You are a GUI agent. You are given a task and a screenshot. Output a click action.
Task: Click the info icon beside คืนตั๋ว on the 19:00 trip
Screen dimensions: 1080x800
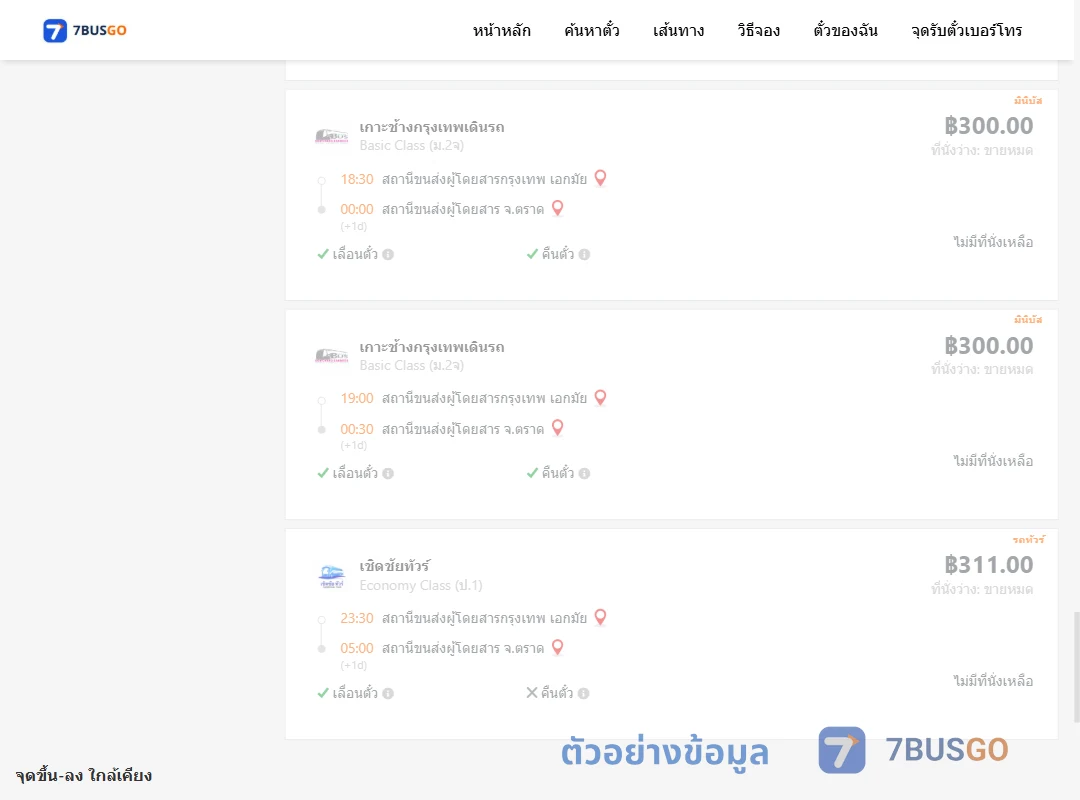pos(584,473)
